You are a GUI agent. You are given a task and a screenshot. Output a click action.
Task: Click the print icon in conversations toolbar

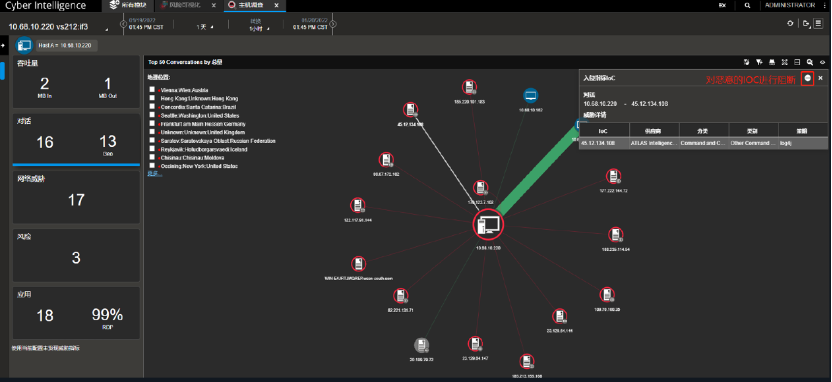(x=772, y=62)
